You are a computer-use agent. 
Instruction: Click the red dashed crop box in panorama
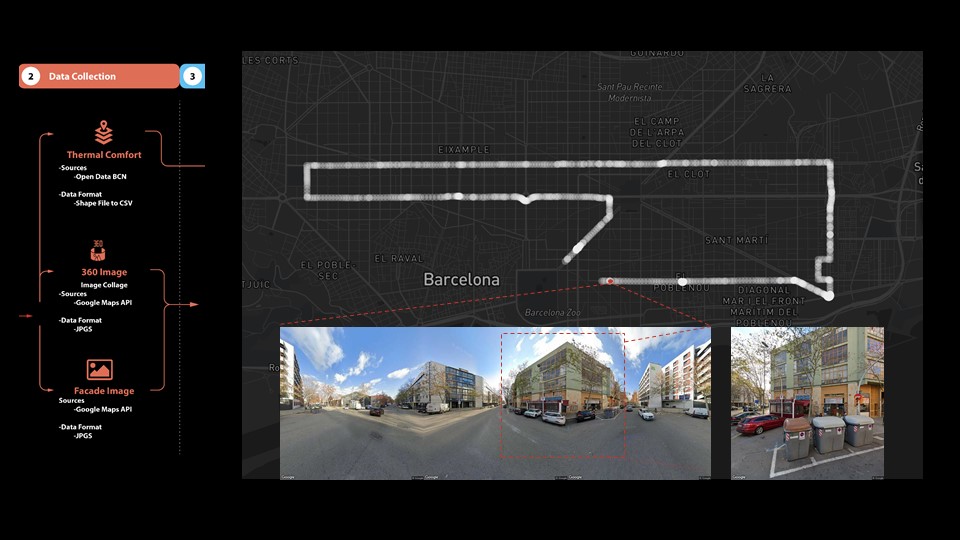click(563, 395)
